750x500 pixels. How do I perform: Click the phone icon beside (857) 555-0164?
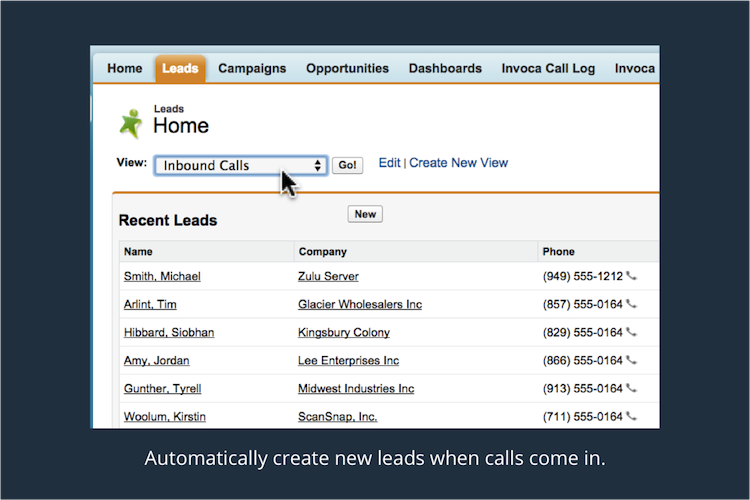[631, 305]
